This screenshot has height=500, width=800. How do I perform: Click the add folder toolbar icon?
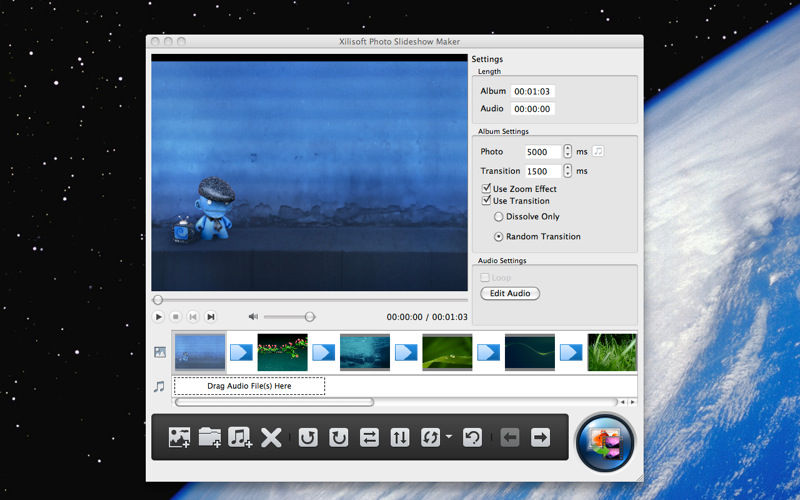pyautogui.click(x=210, y=437)
